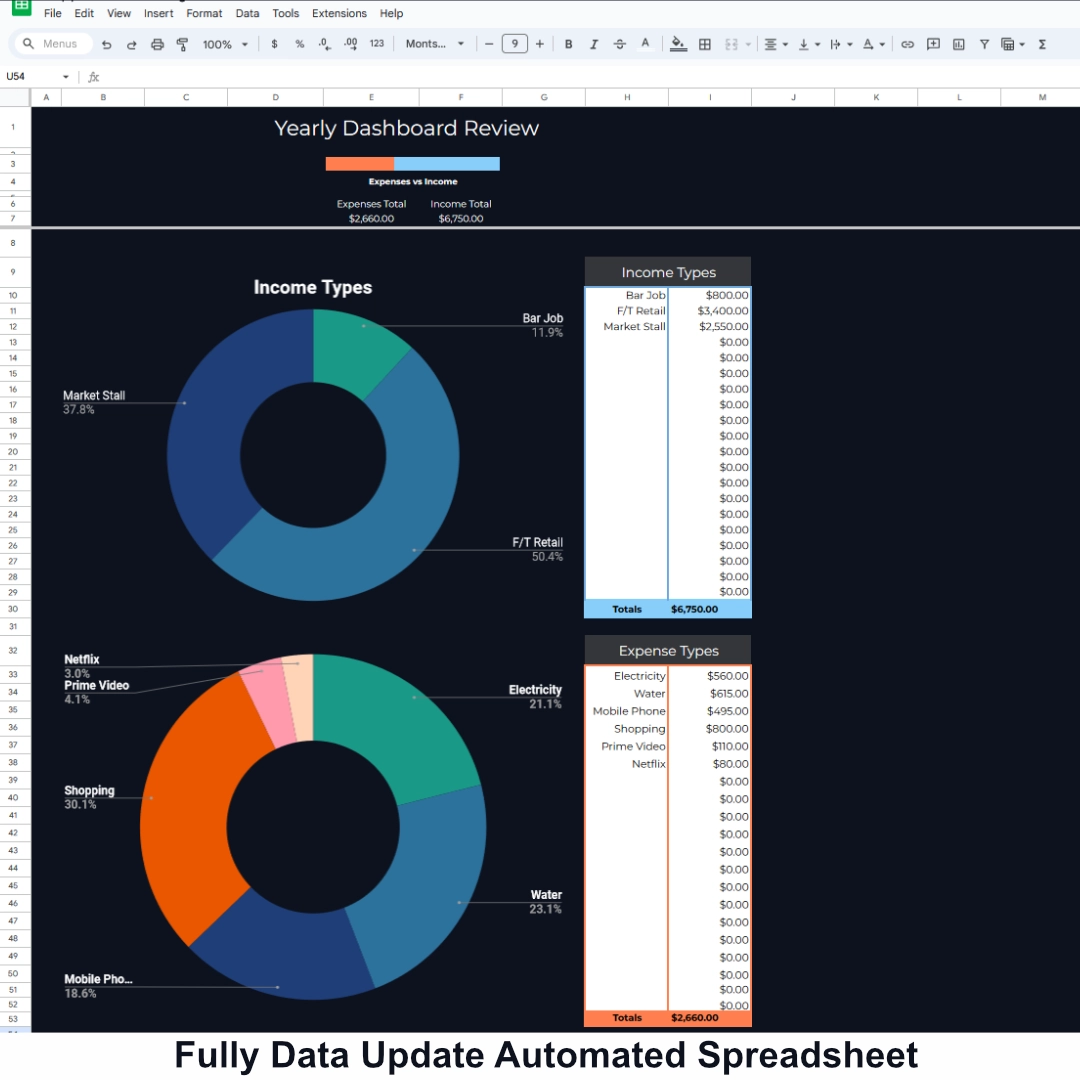Open the zoom 100% dropdown
Image resolution: width=1080 pixels, height=1080 pixels.
pos(225,44)
